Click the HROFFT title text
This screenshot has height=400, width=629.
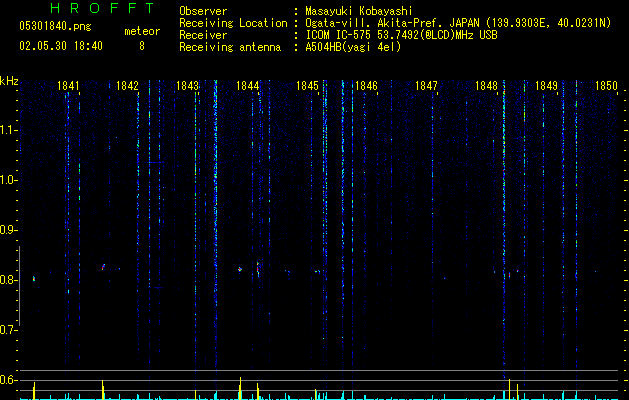[103, 8]
